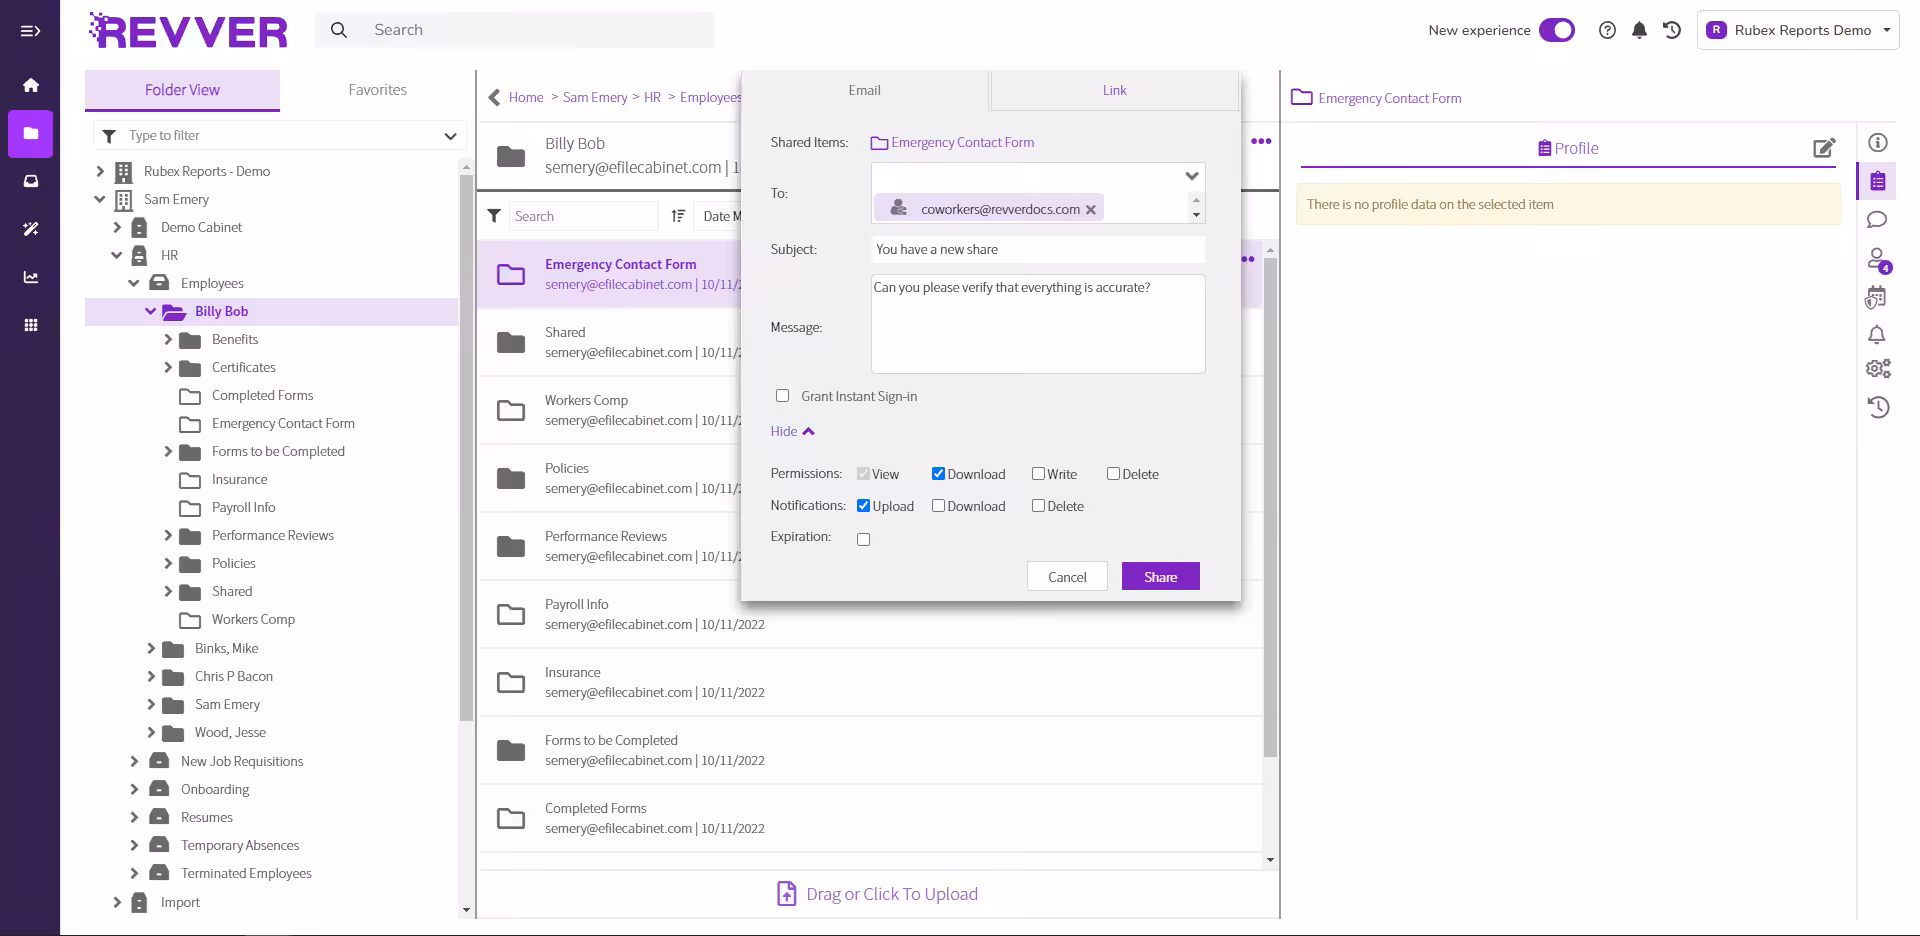Open the settings gears icon in right rail

1878,369
